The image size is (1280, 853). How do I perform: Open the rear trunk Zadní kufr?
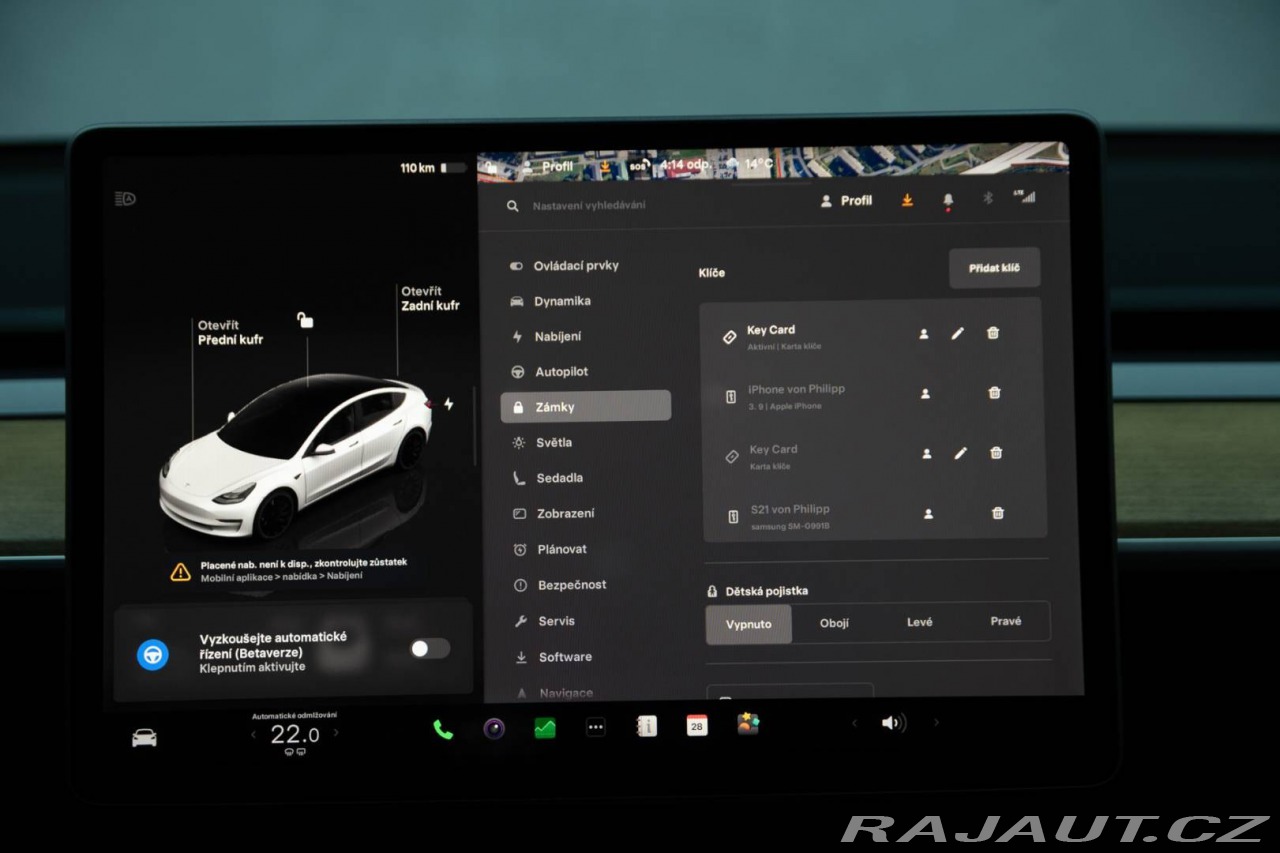click(x=430, y=299)
